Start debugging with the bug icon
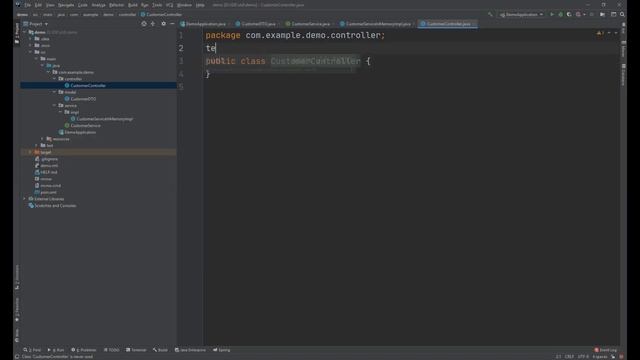 [x=560, y=14]
